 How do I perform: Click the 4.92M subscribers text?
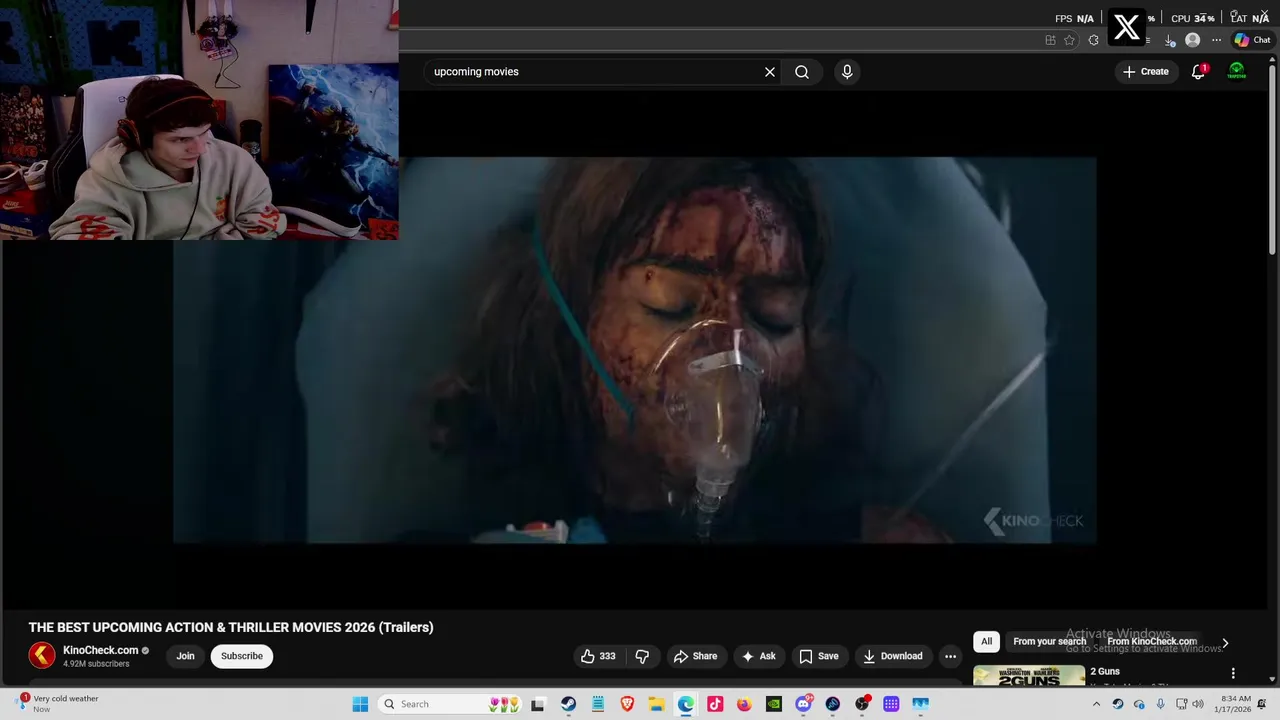tap(96, 664)
